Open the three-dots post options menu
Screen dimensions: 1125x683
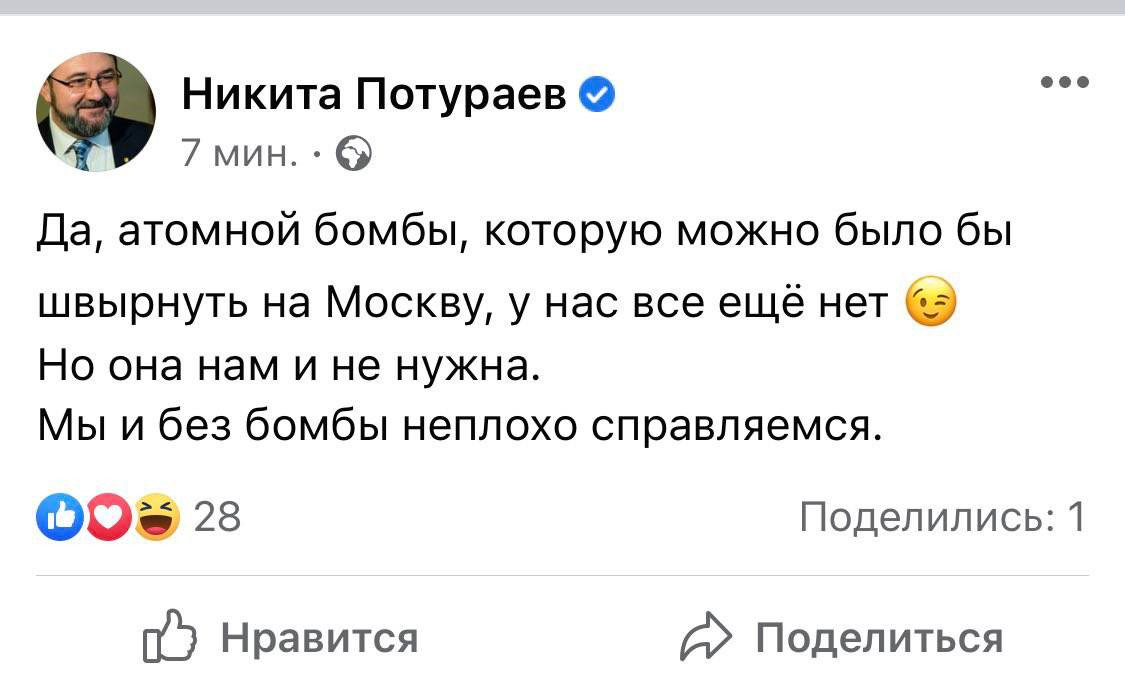click(x=1064, y=82)
